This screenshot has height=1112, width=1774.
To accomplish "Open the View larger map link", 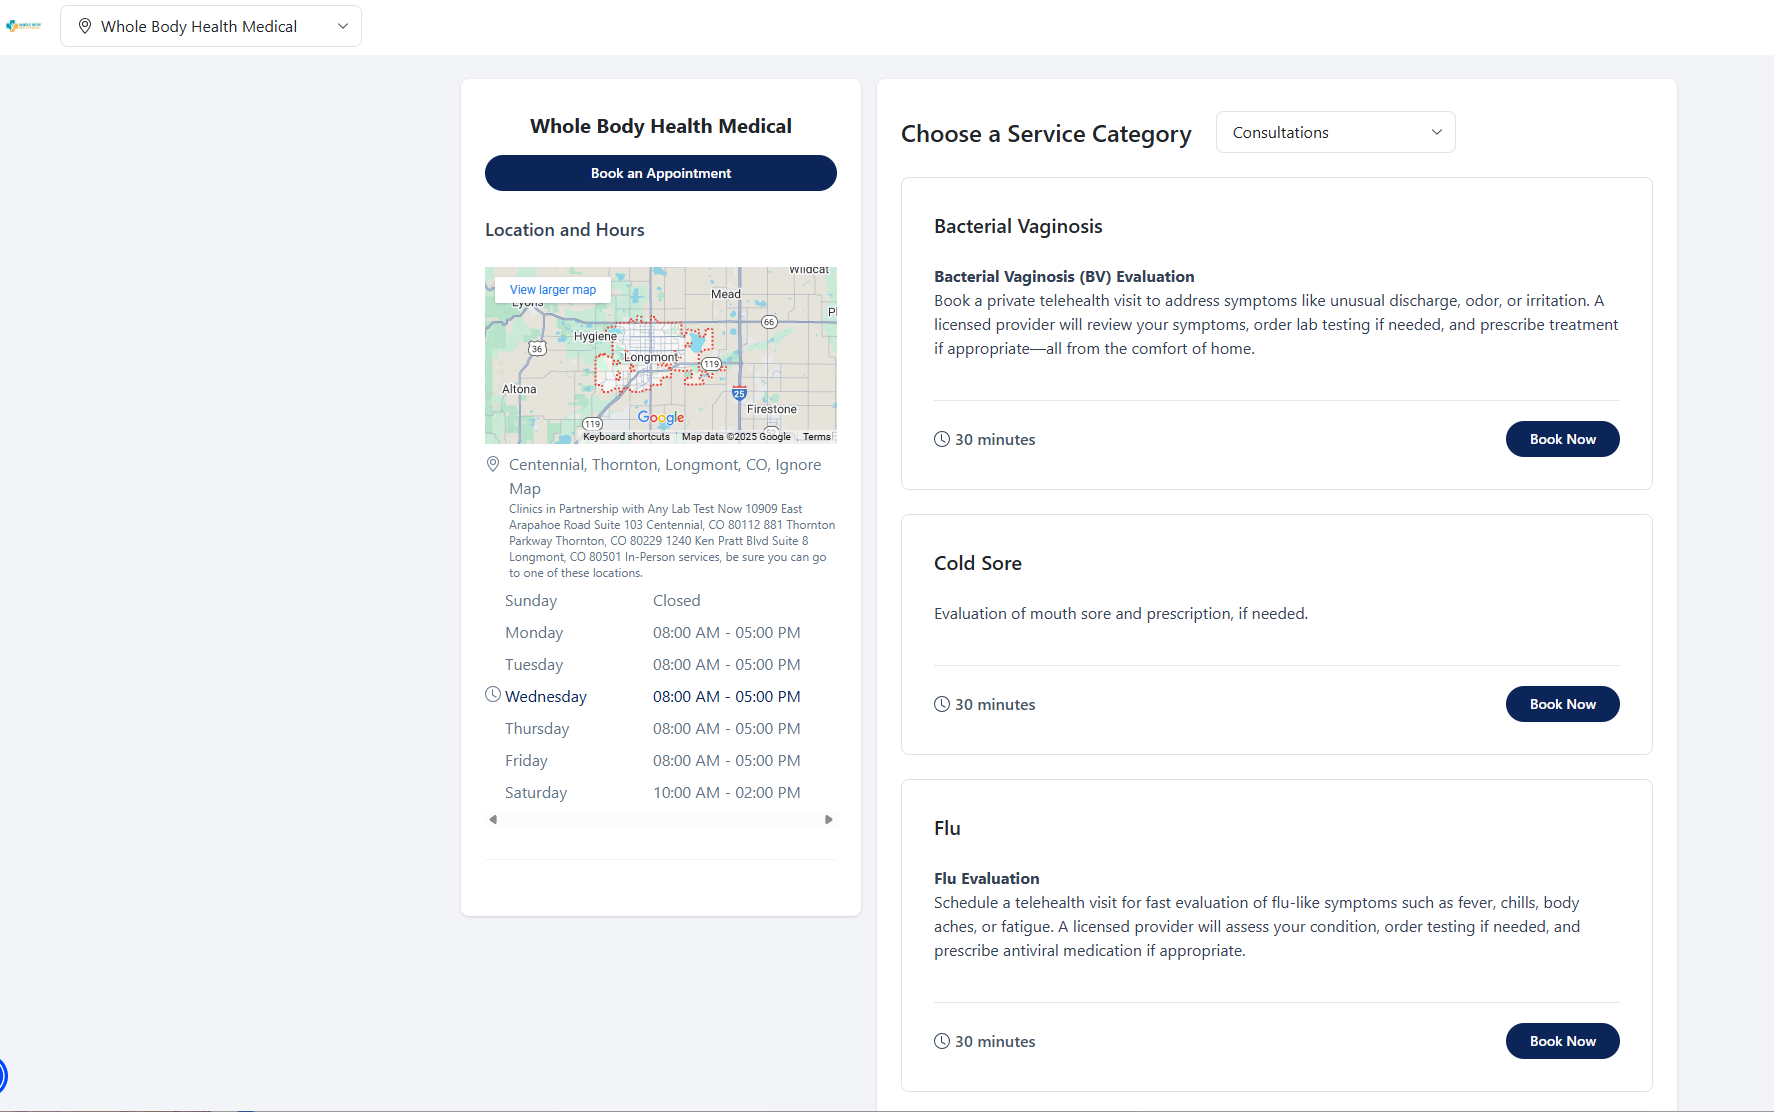I will pos(553,290).
